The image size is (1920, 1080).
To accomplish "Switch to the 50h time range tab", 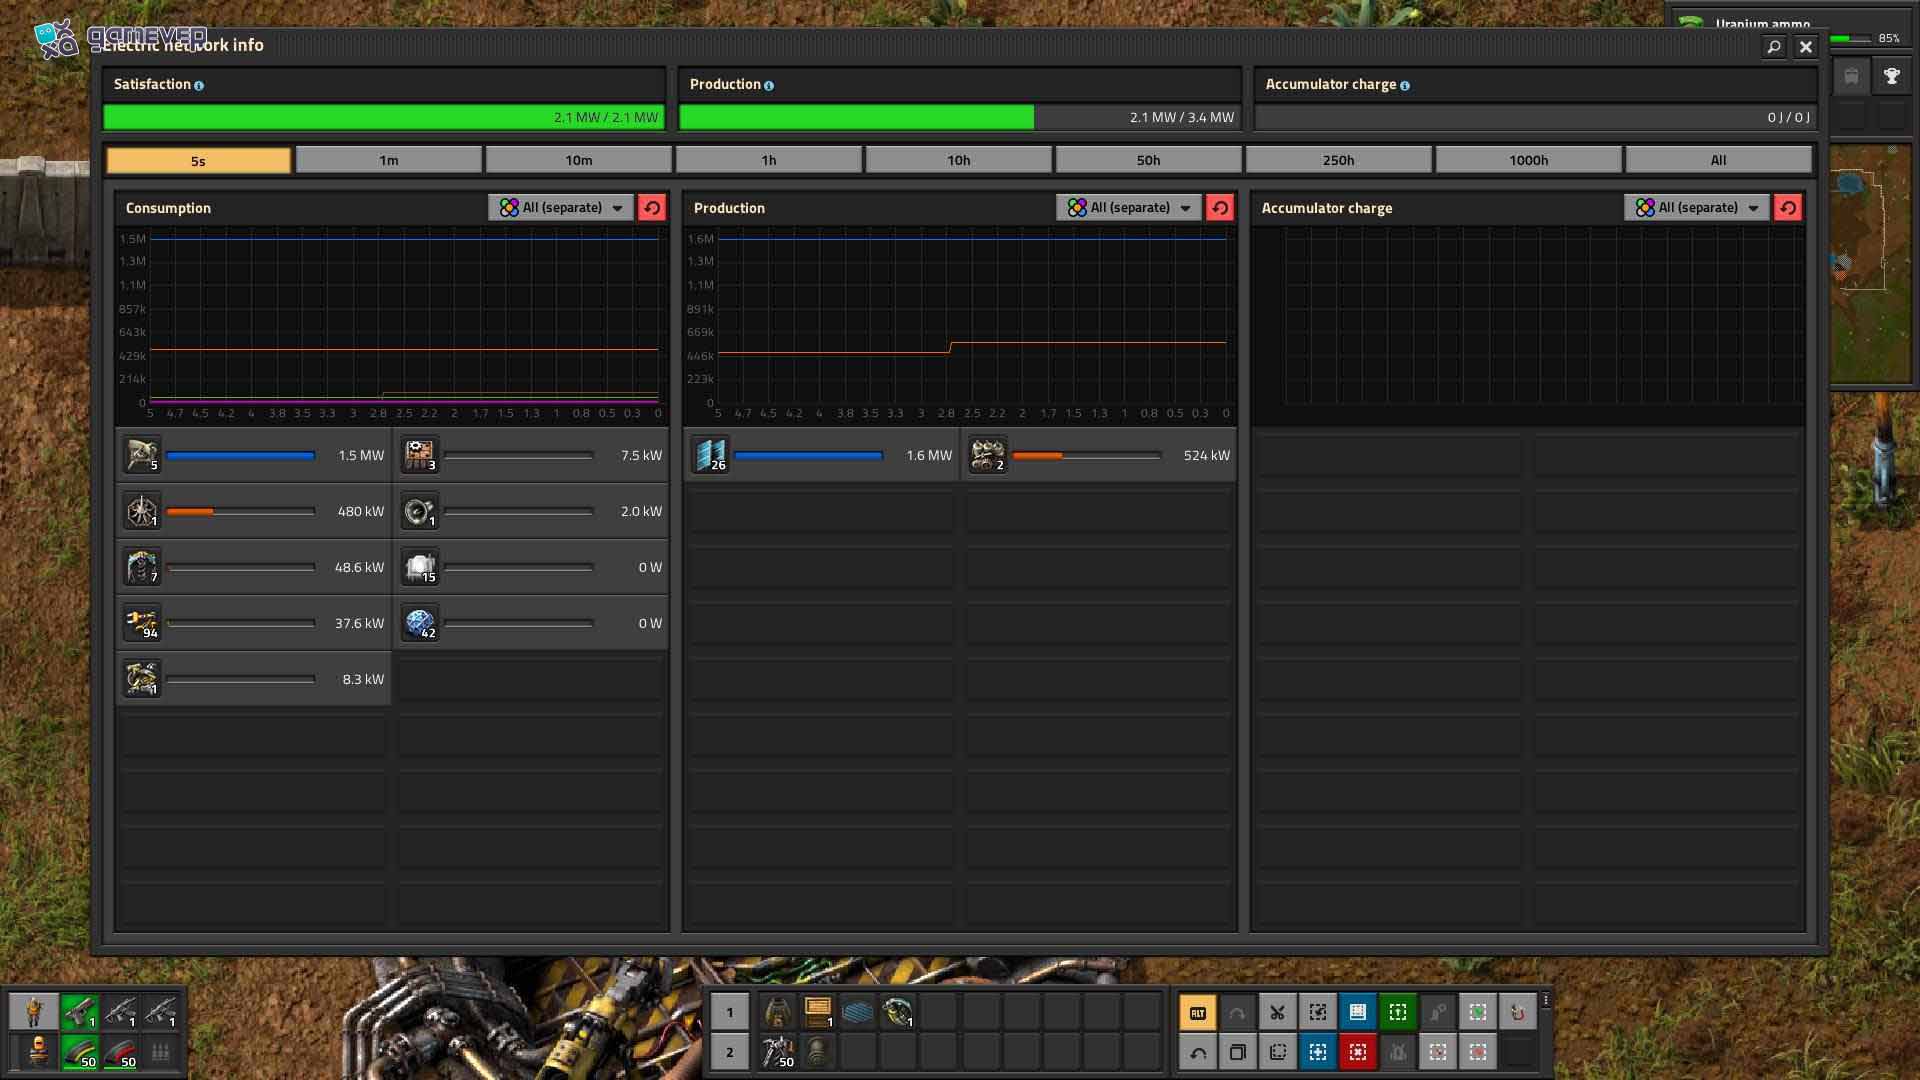I will (1149, 160).
